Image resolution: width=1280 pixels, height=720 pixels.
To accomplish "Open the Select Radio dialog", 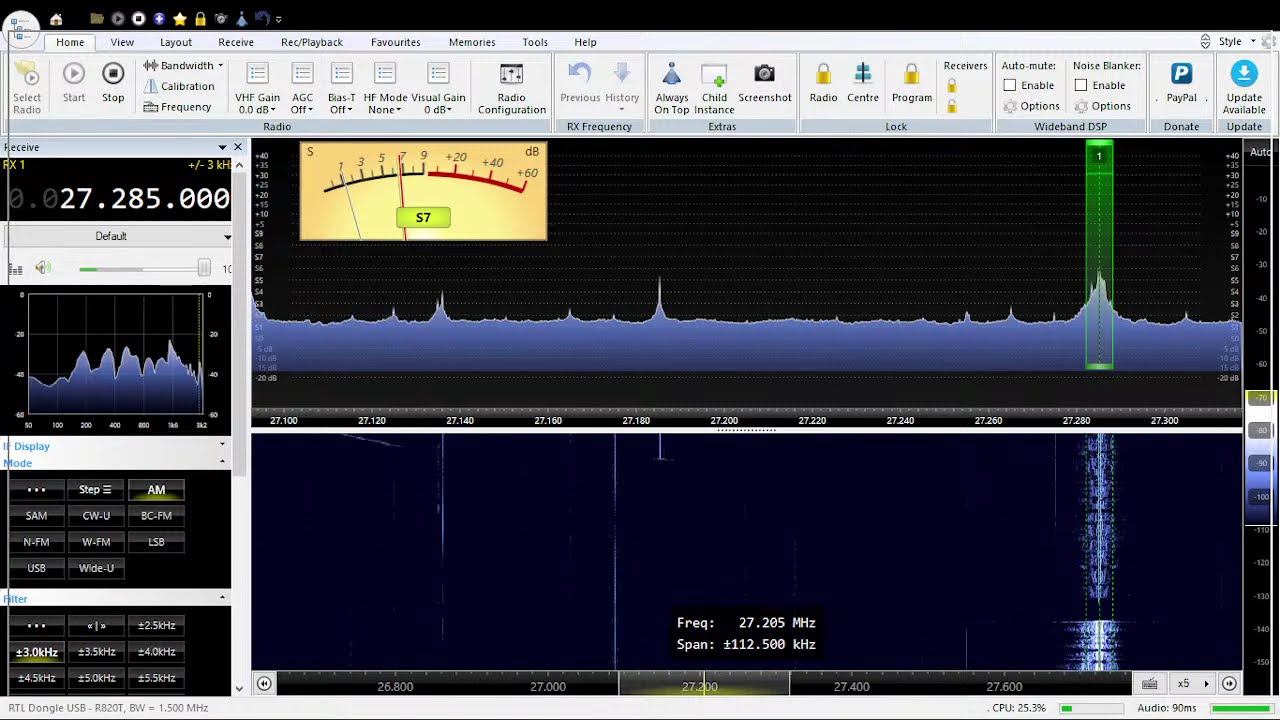I will click(x=27, y=85).
